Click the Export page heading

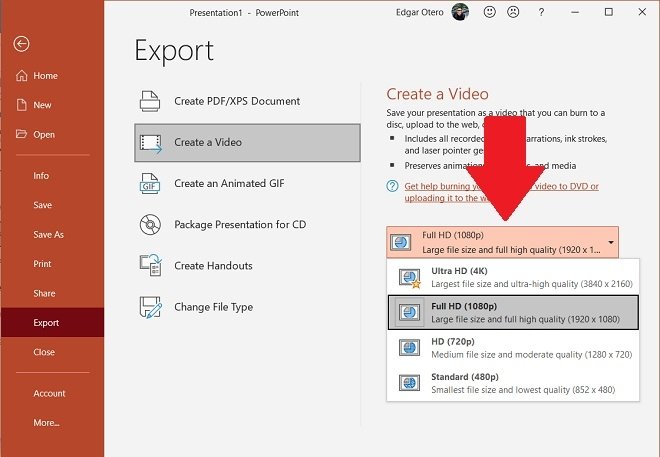[174, 51]
